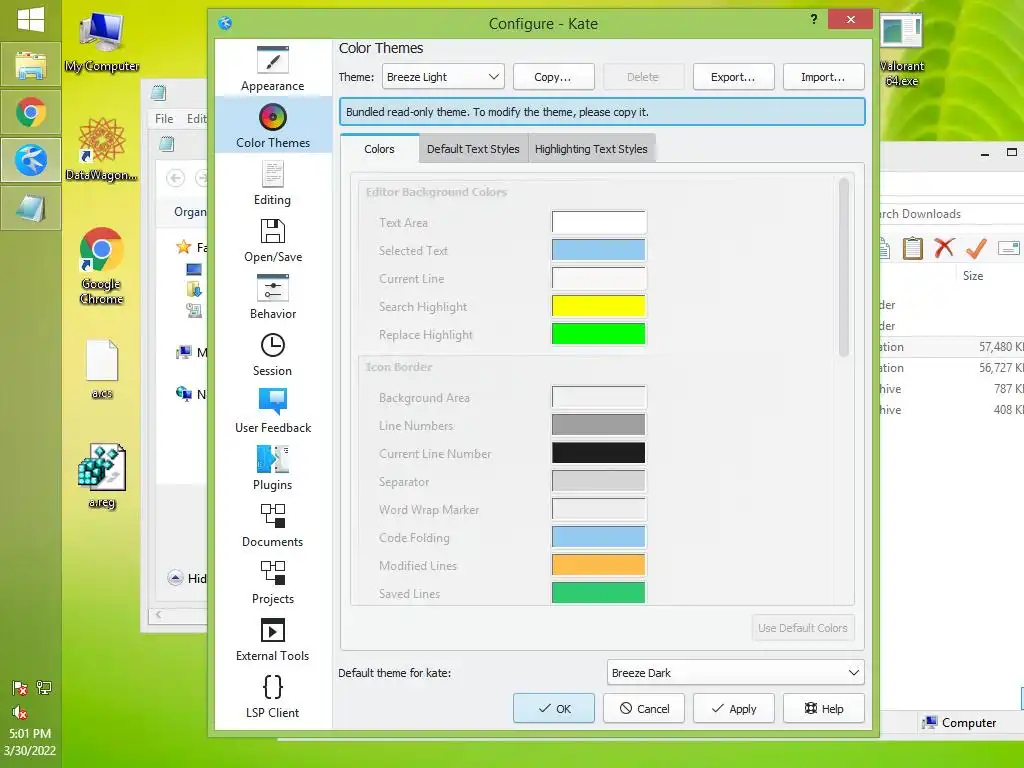Image resolution: width=1024 pixels, height=768 pixels.
Task: Open the External Tools settings page
Action: (x=272, y=639)
